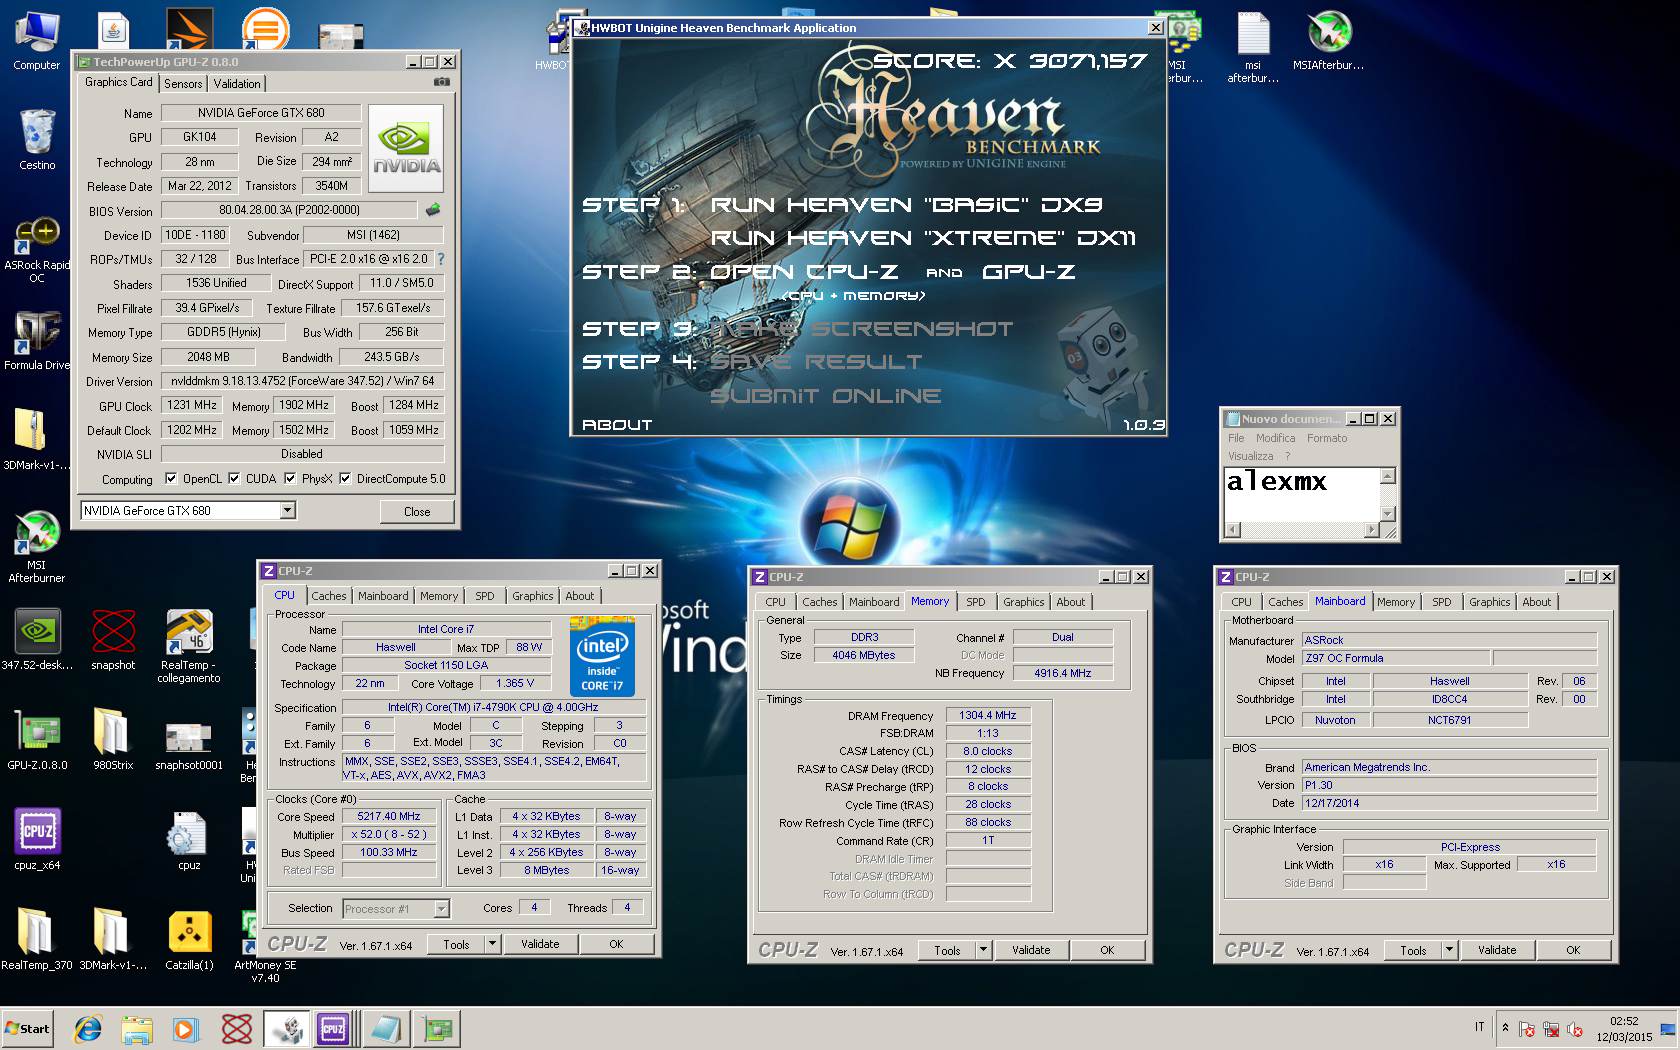
Task: Open the msi afterbur text document icon
Action: coord(1253,46)
